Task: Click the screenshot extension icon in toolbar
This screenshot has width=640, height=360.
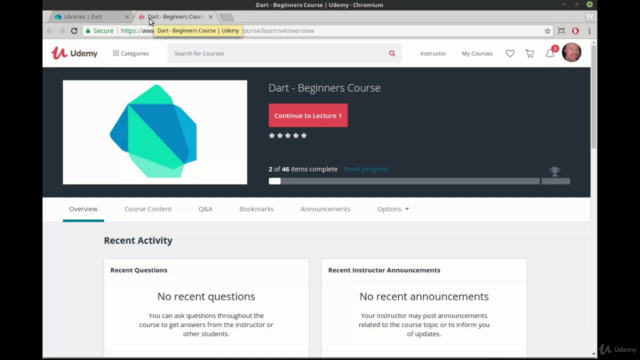Action: point(561,31)
